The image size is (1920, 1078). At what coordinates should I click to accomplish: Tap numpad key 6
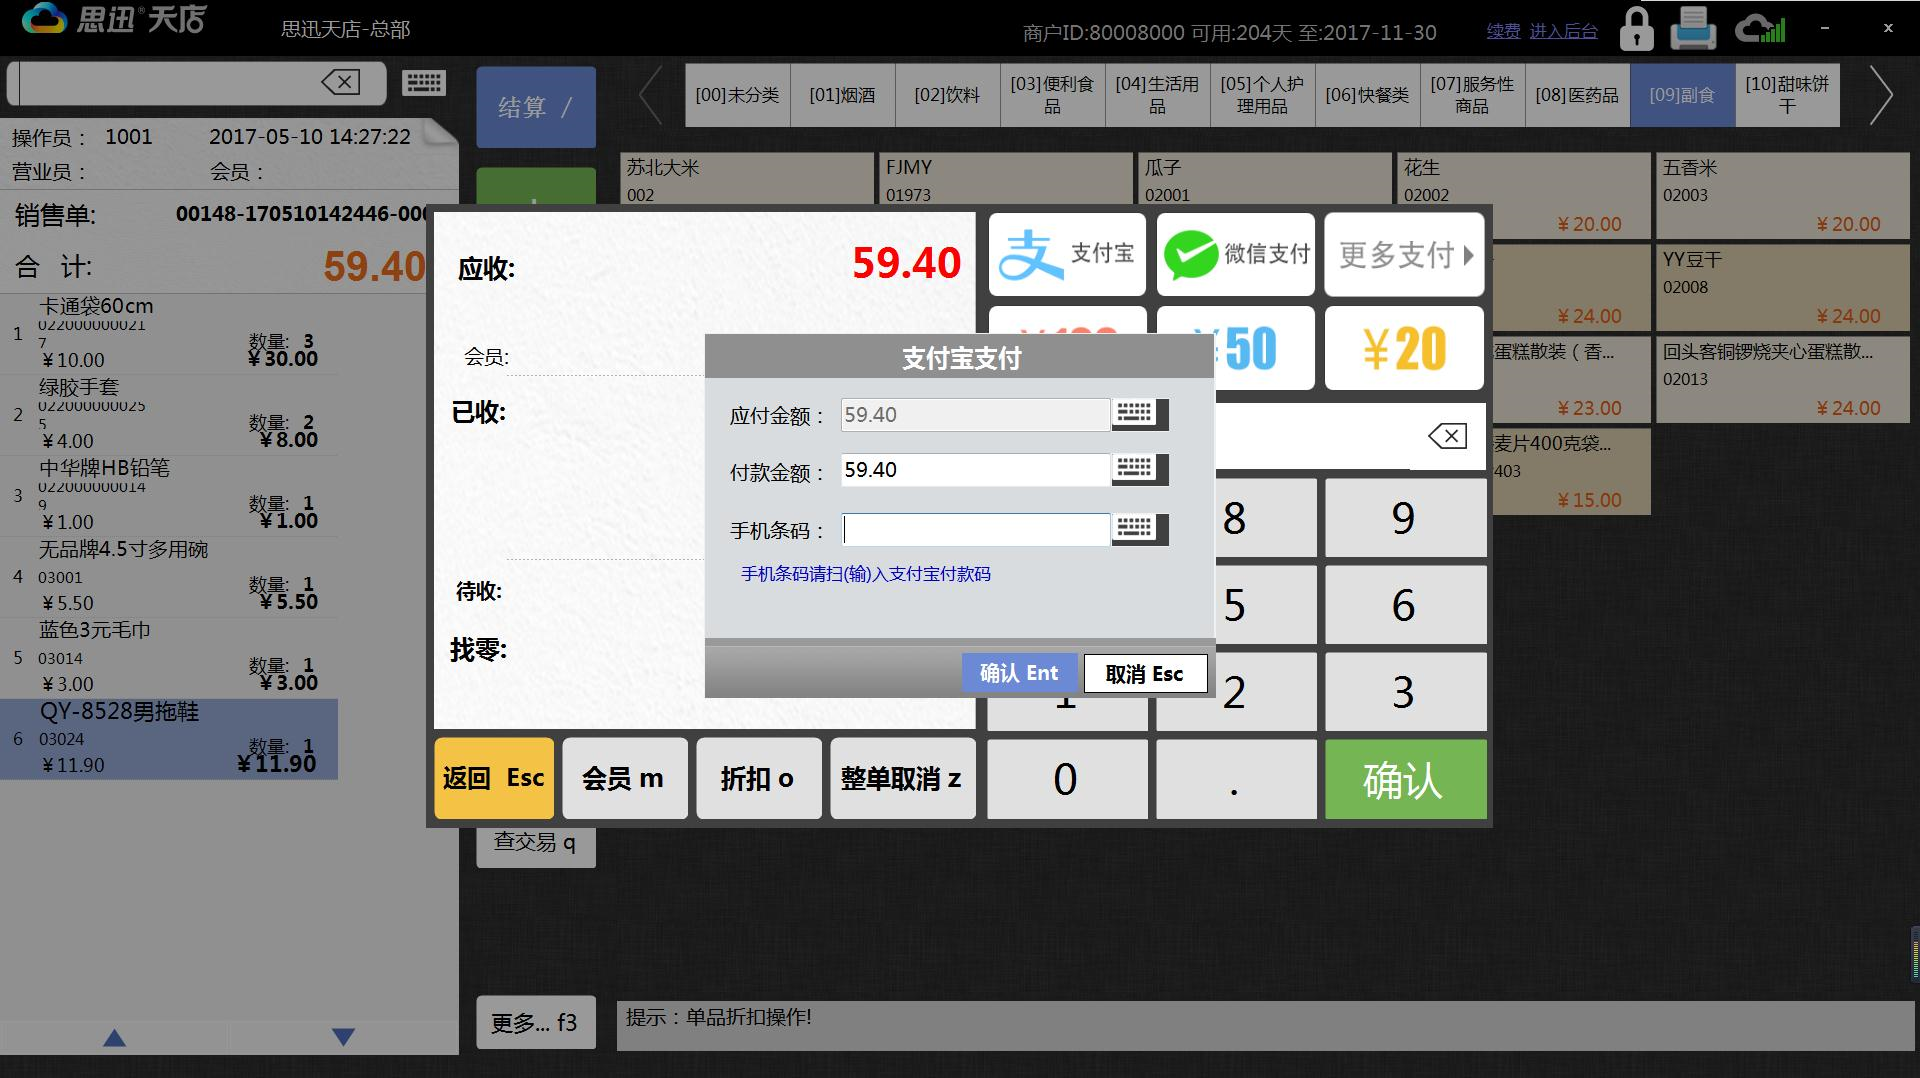[1405, 605]
